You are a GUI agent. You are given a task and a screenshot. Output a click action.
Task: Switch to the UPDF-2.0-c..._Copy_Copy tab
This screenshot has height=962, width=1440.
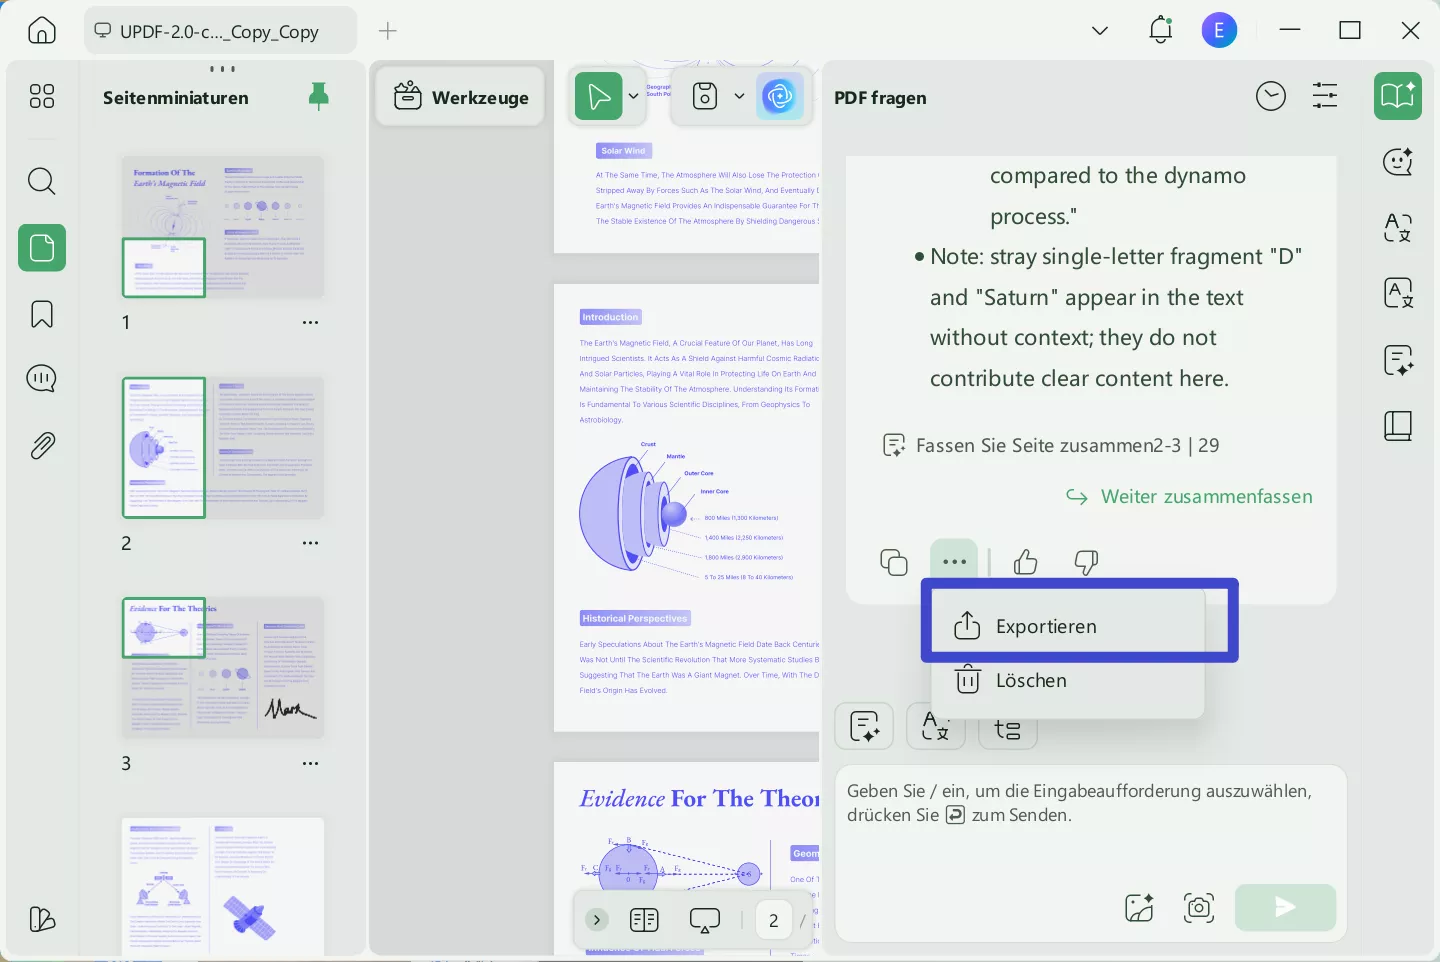220,31
